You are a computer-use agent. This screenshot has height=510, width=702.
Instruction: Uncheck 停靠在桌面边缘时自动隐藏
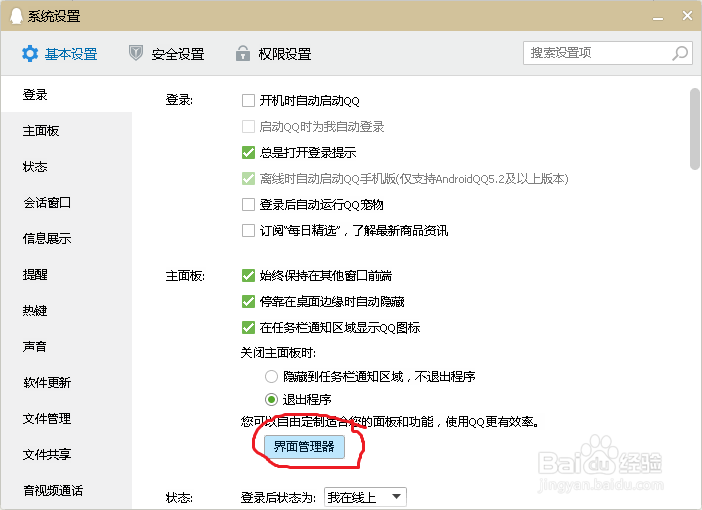coord(248,301)
